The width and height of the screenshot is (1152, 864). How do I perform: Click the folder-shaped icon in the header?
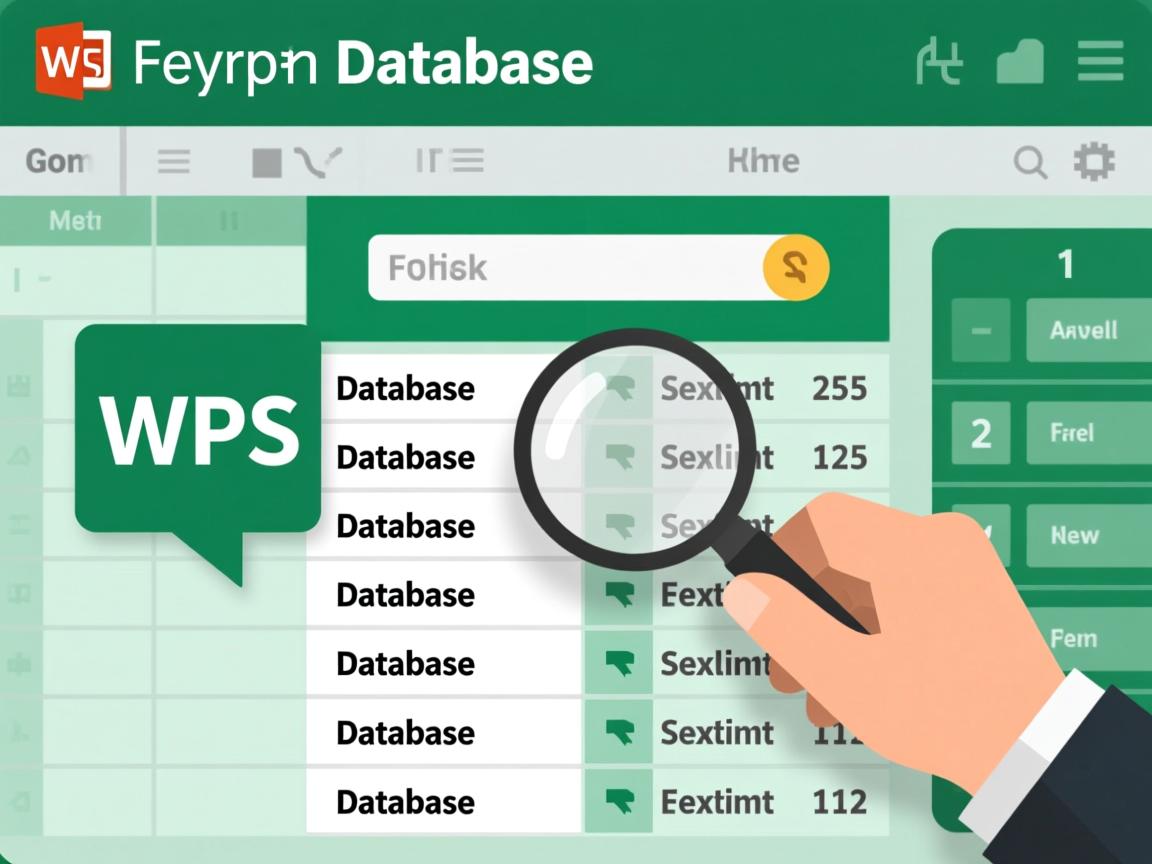pos(1020,63)
